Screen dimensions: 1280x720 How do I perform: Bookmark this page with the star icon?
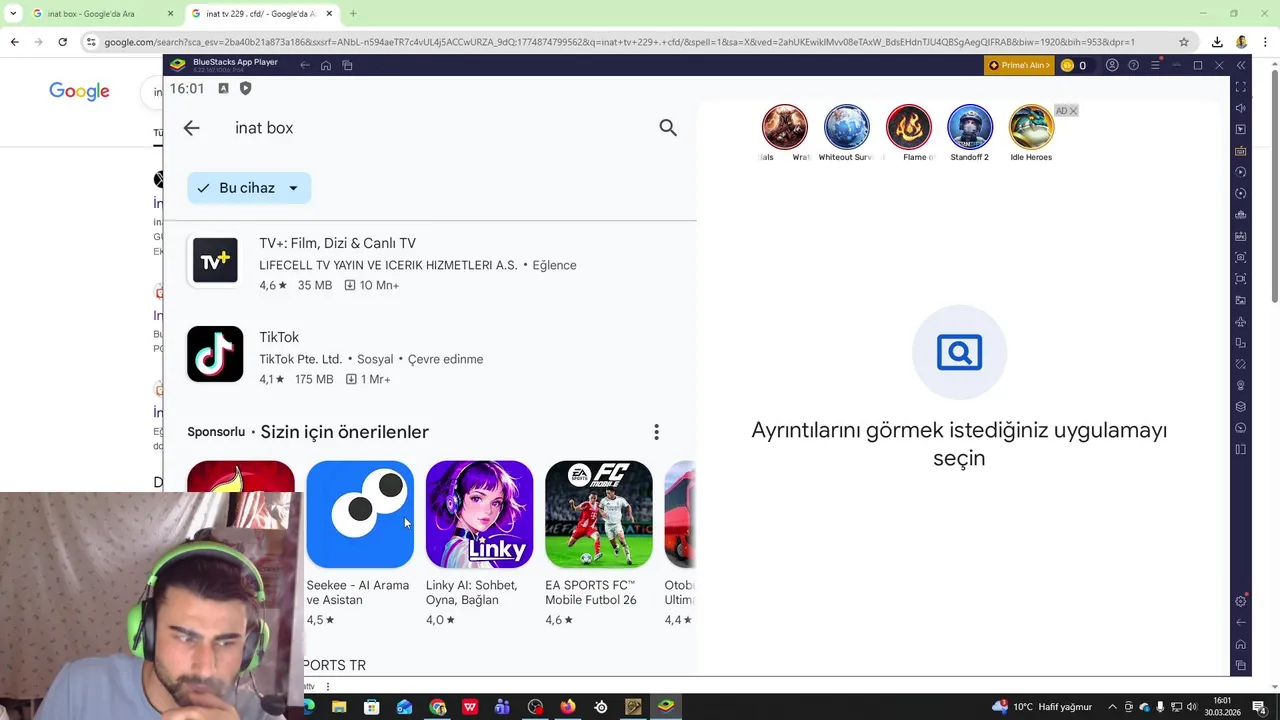[x=1184, y=42]
